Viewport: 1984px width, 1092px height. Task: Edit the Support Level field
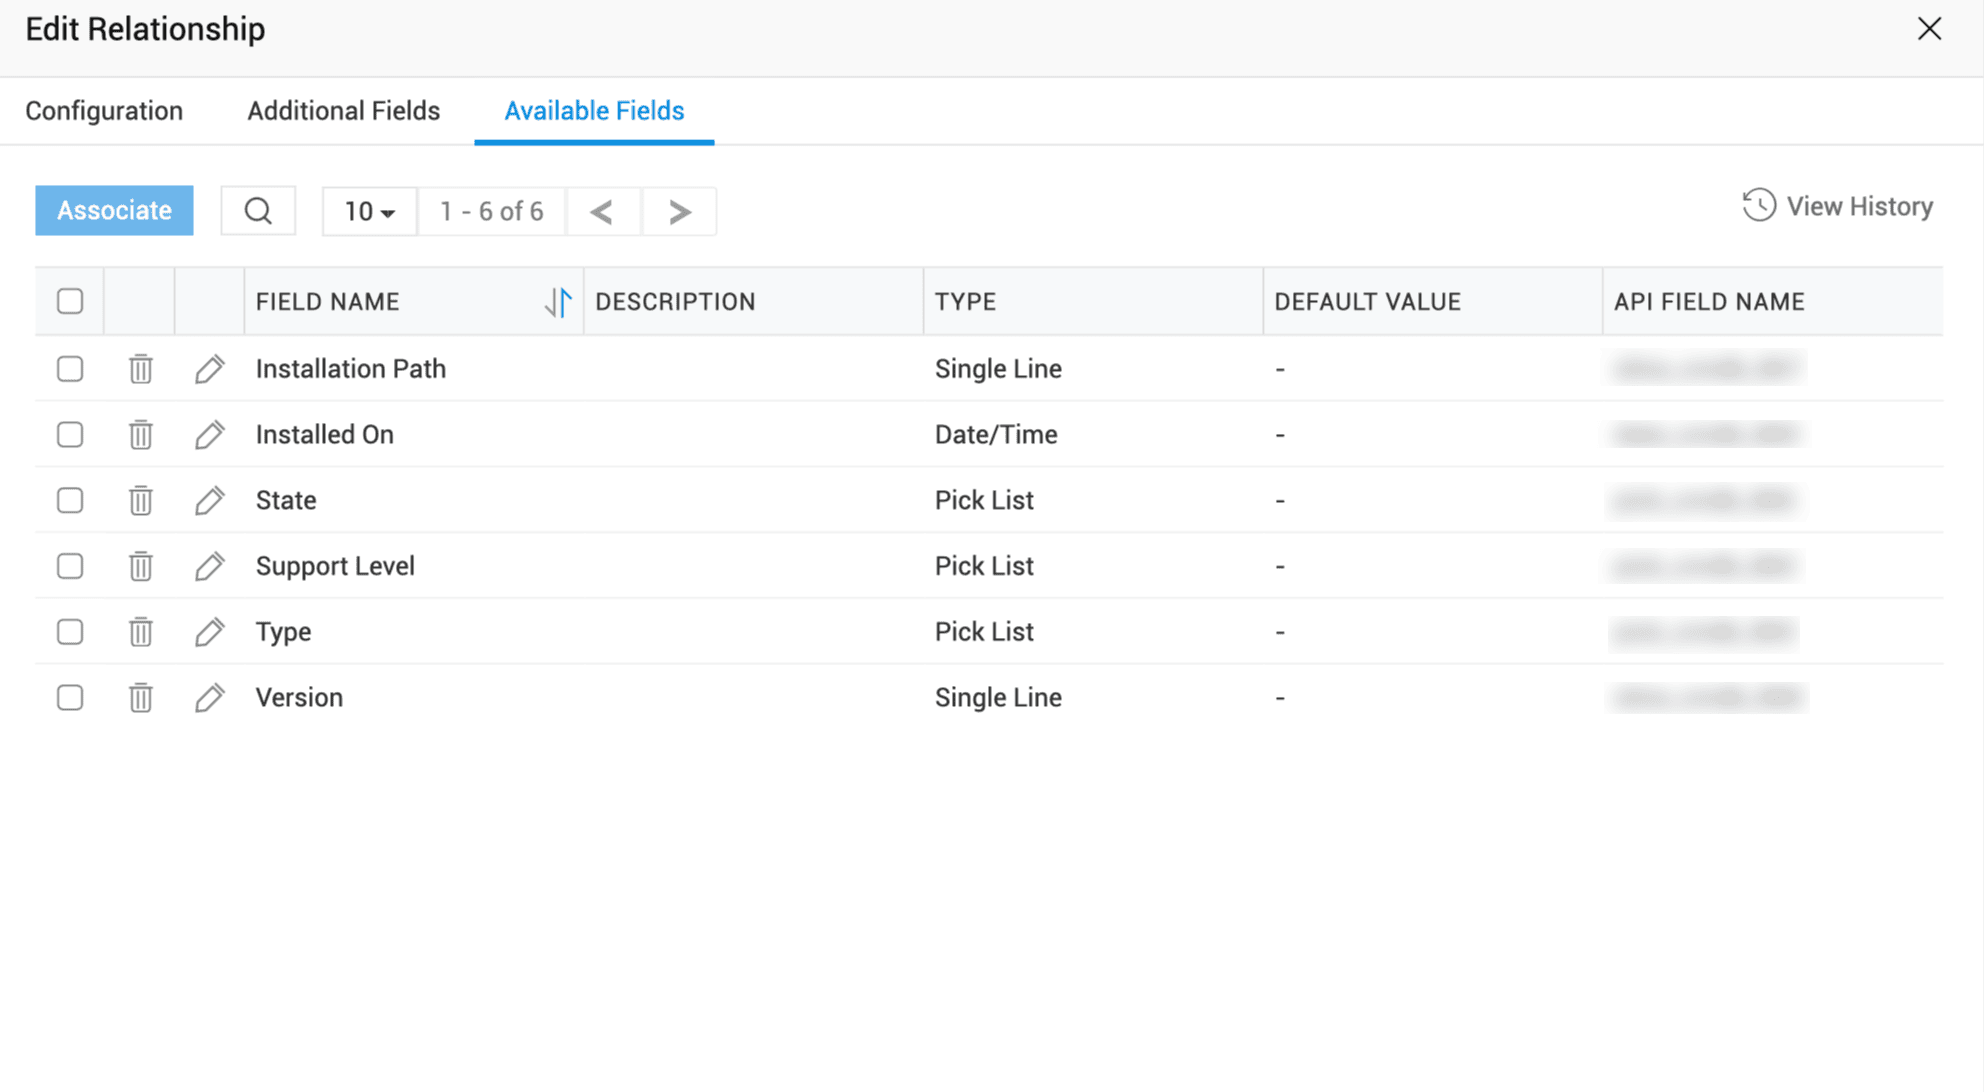click(x=209, y=566)
